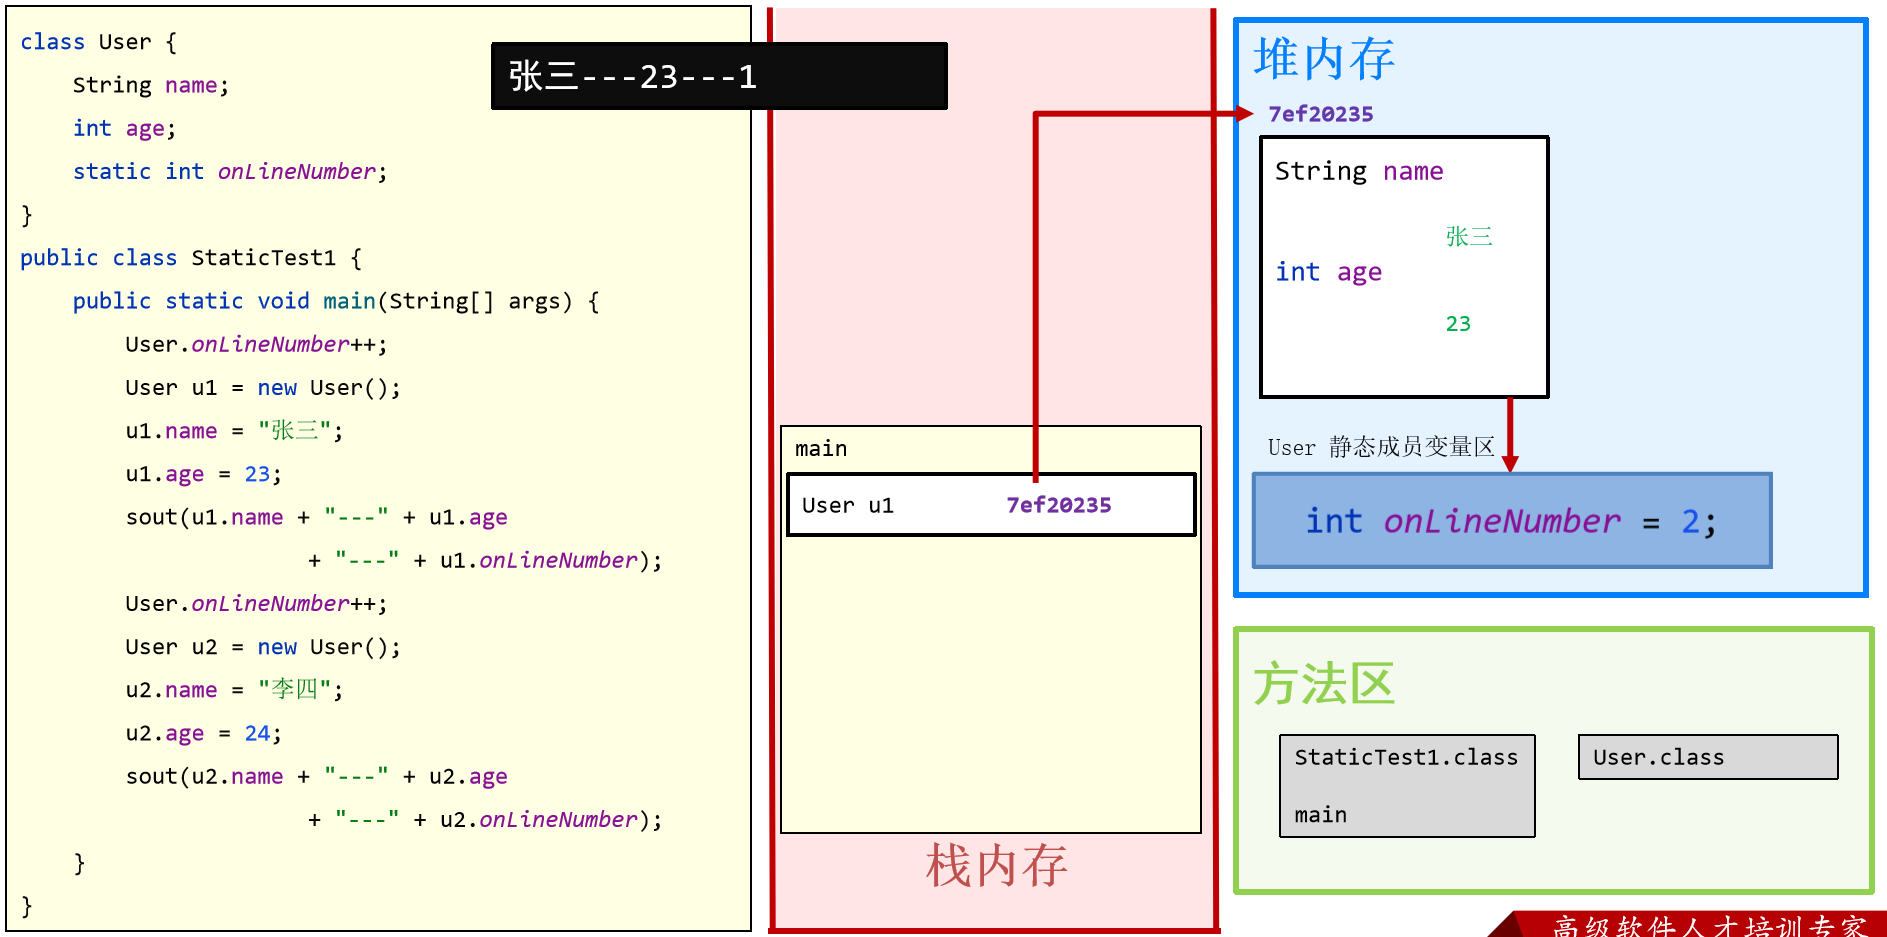
Task: Click the 'u1.age = 23;' line
Action: pos(204,474)
